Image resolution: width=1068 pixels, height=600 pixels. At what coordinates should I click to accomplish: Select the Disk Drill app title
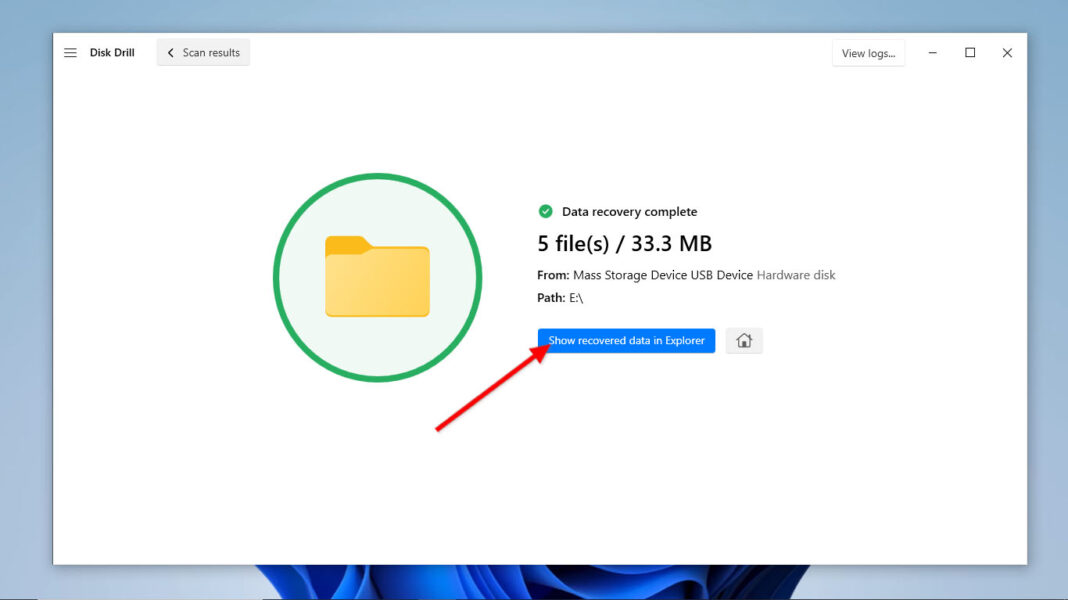pos(113,52)
